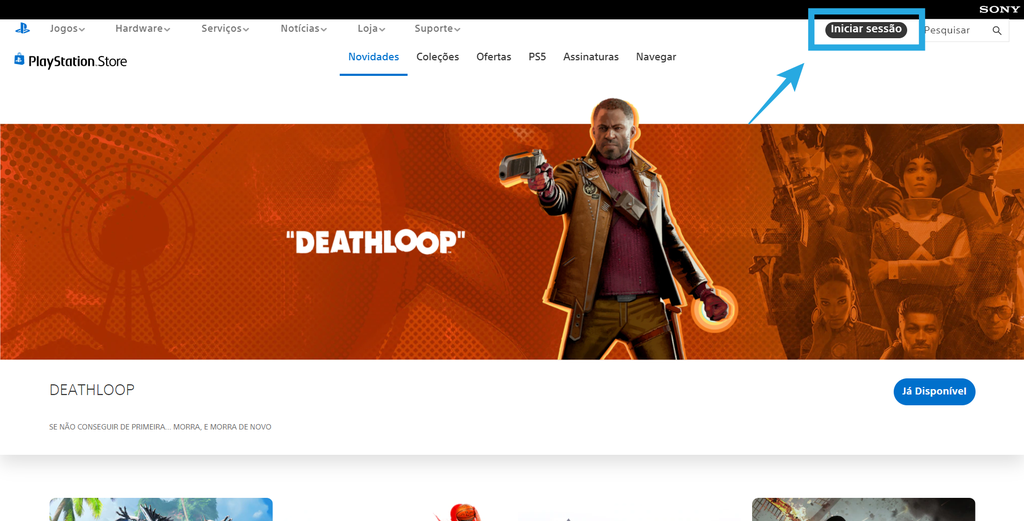Screen dimensions: 1024x521
Task: Switch to the Coleções tab
Action: pos(438,57)
